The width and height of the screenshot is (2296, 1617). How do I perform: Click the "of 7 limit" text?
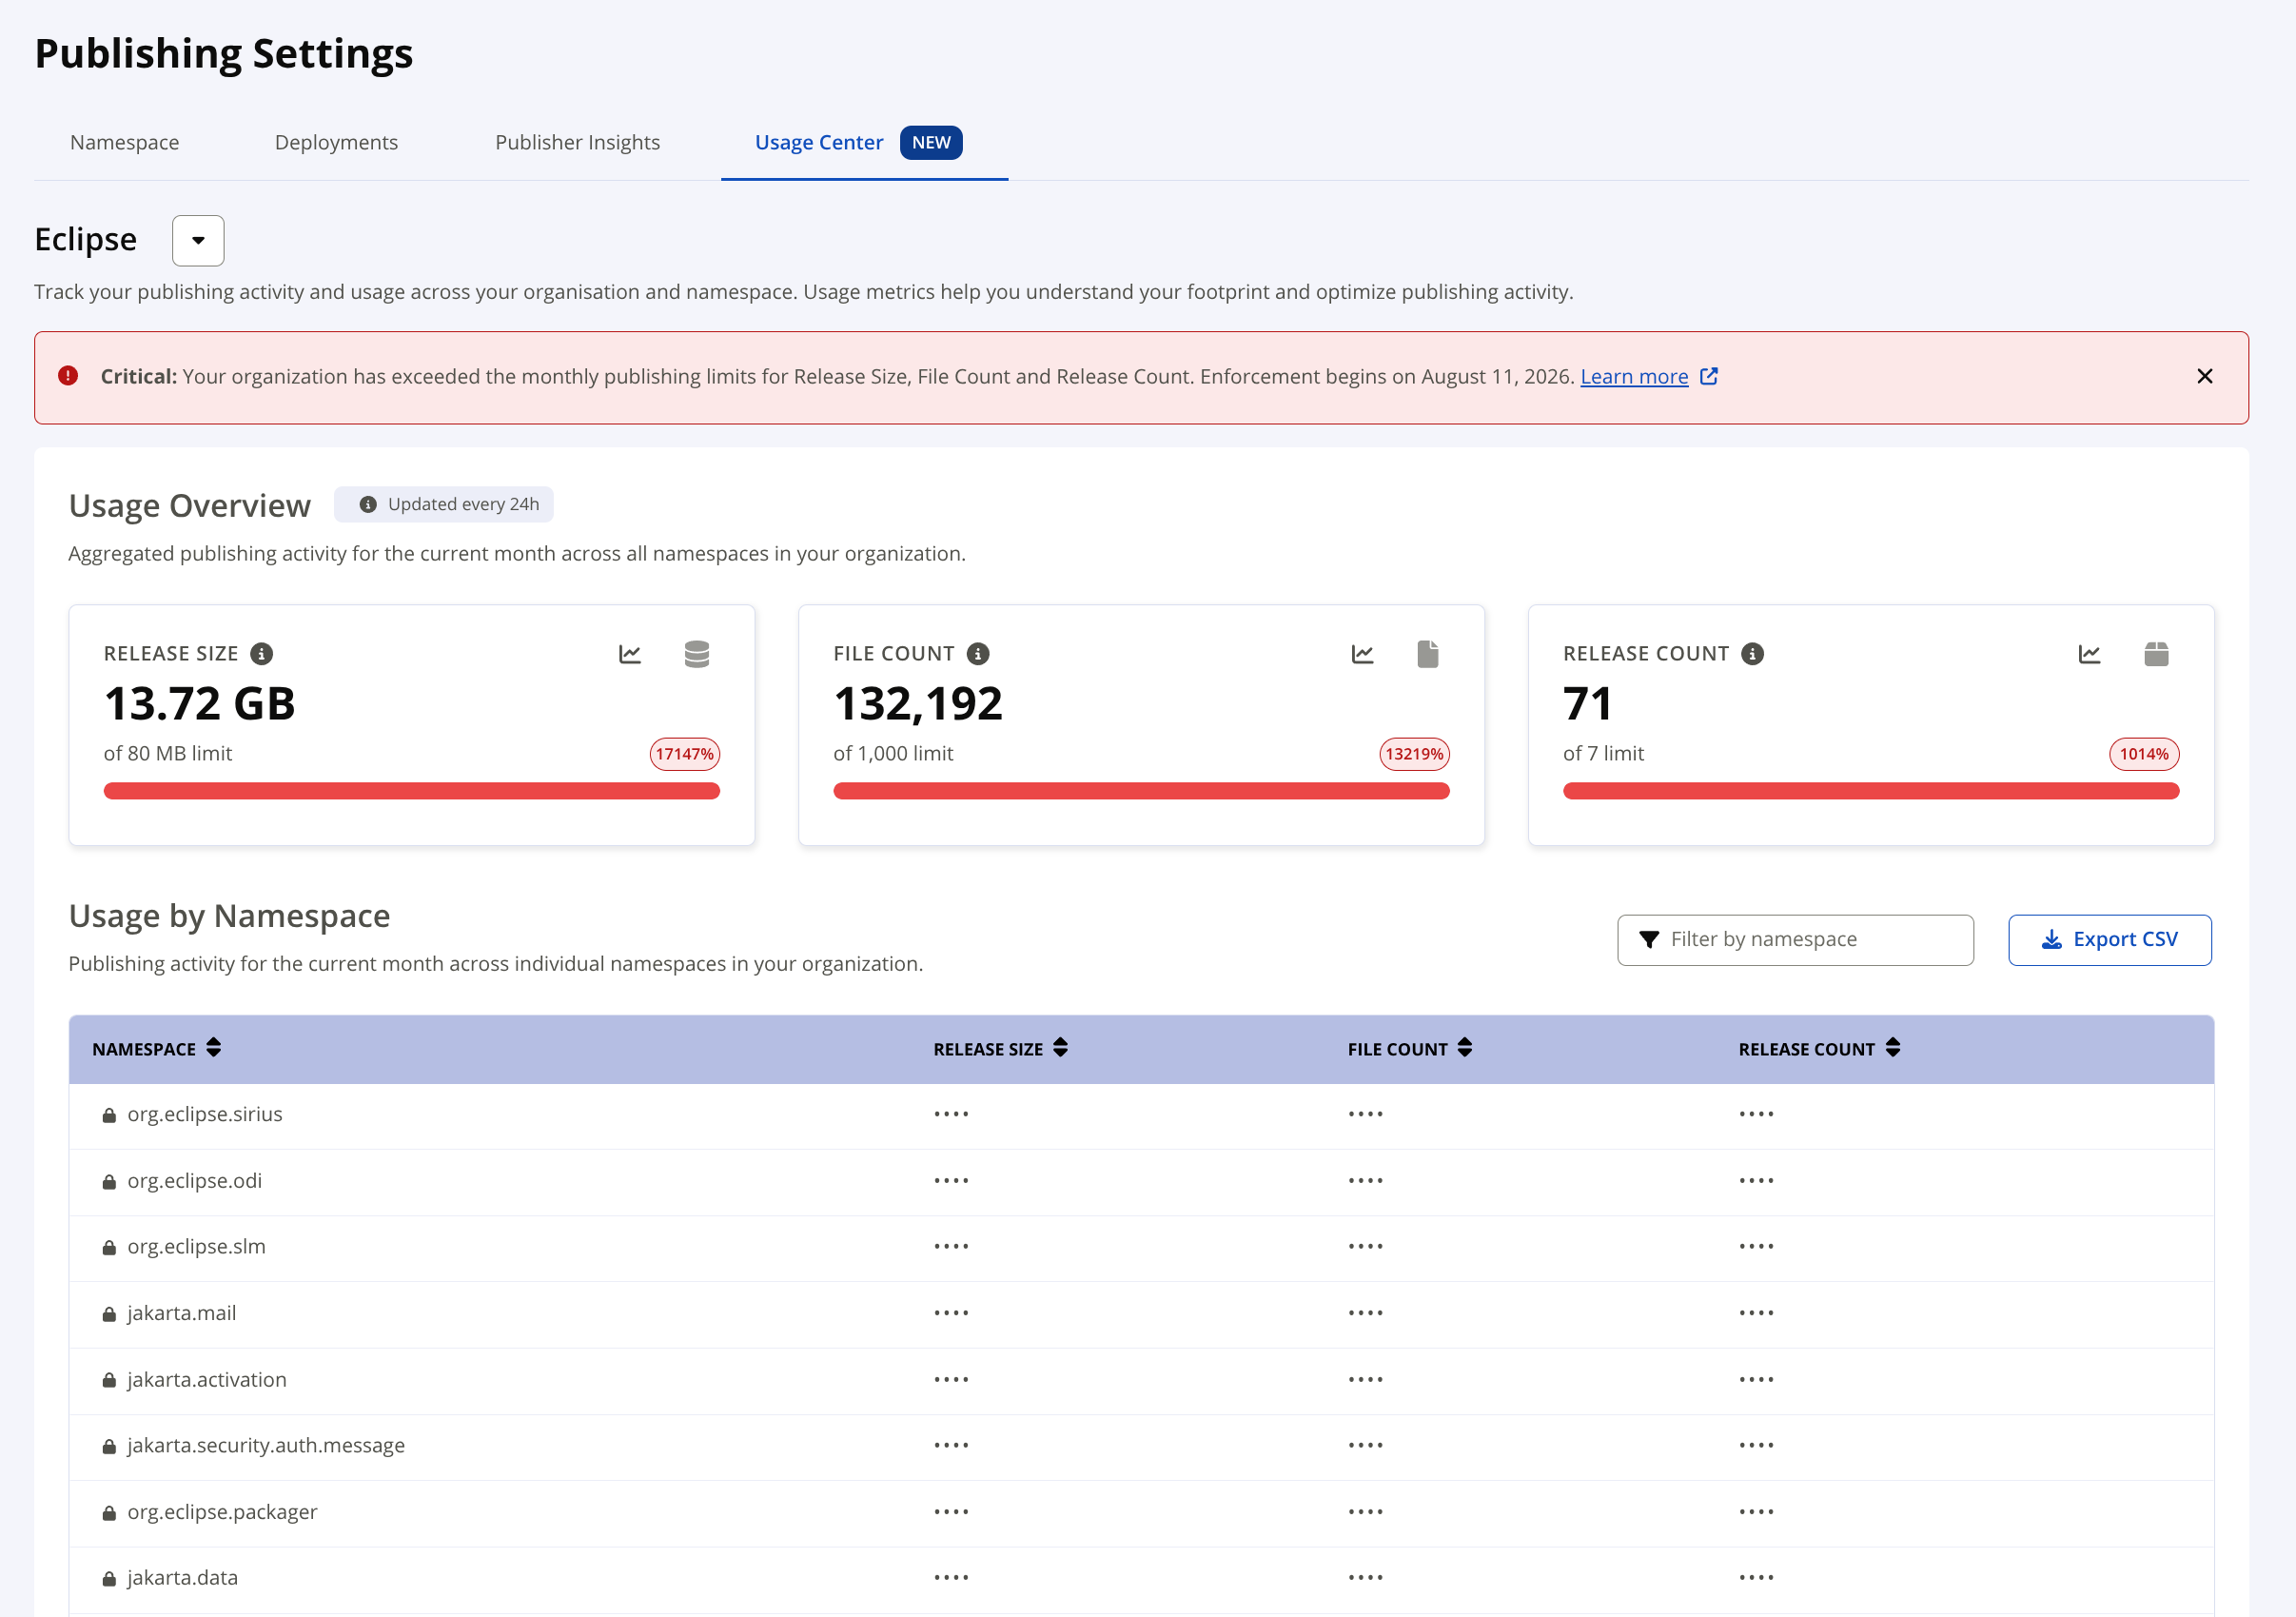(x=1604, y=754)
